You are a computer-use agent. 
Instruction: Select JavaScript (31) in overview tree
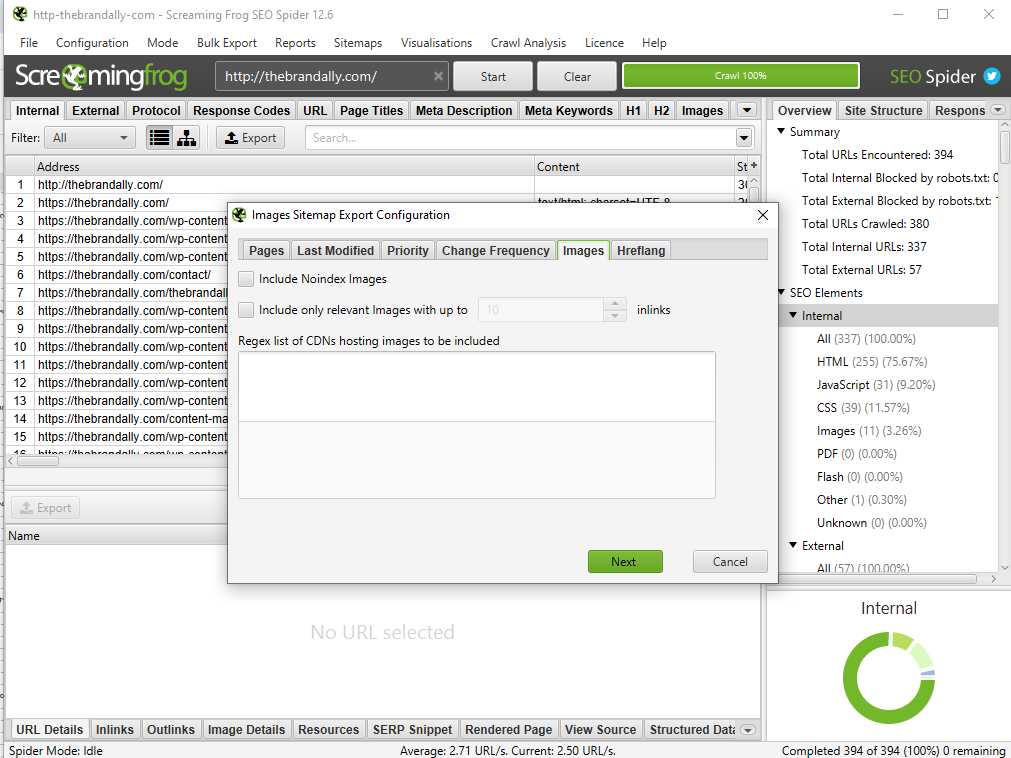pyautogui.click(x=876, y=385)
